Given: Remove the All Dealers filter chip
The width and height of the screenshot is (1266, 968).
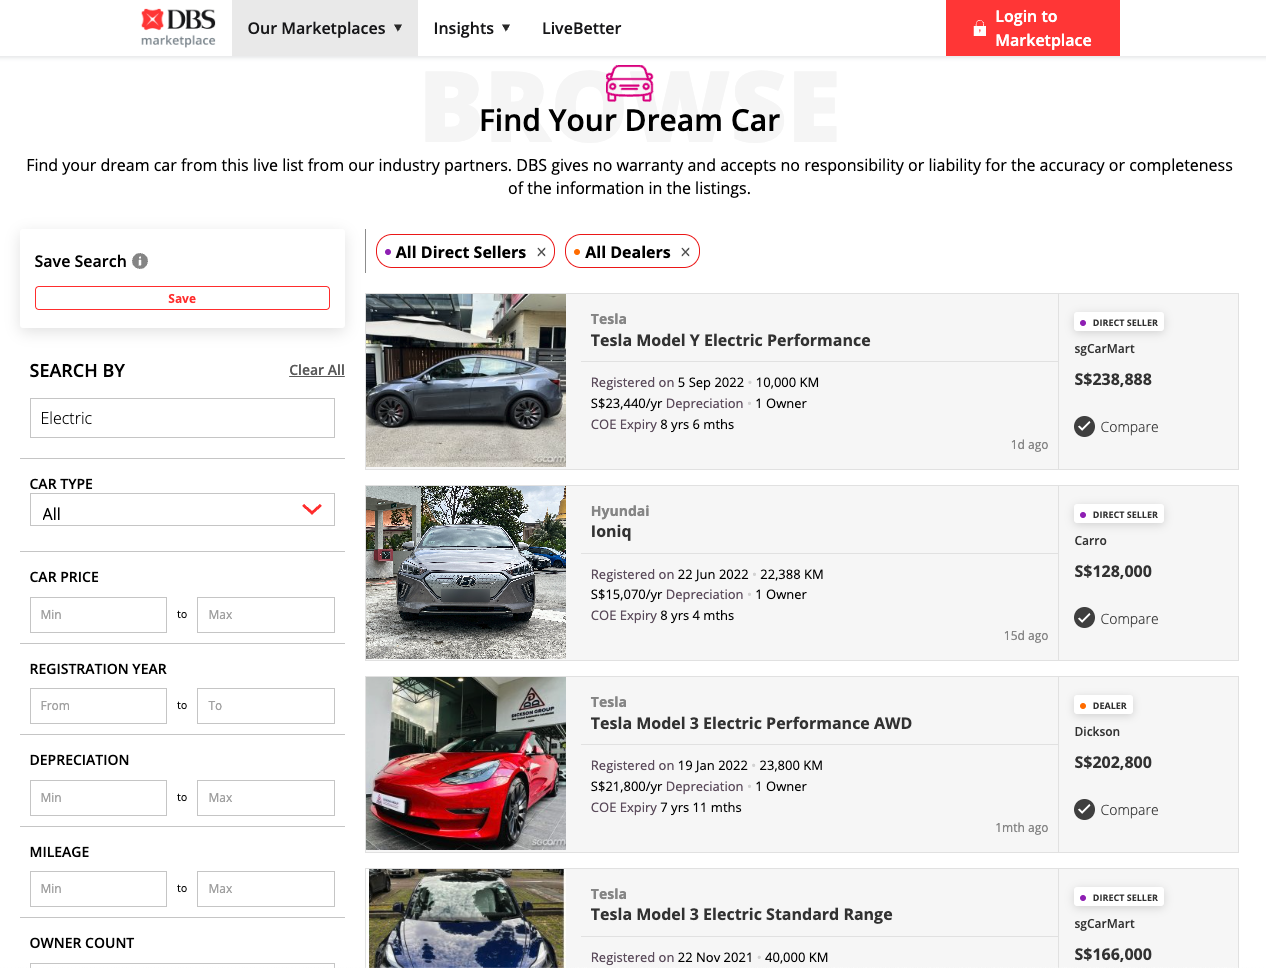Looking at the screenshot, I should (685, 252).
